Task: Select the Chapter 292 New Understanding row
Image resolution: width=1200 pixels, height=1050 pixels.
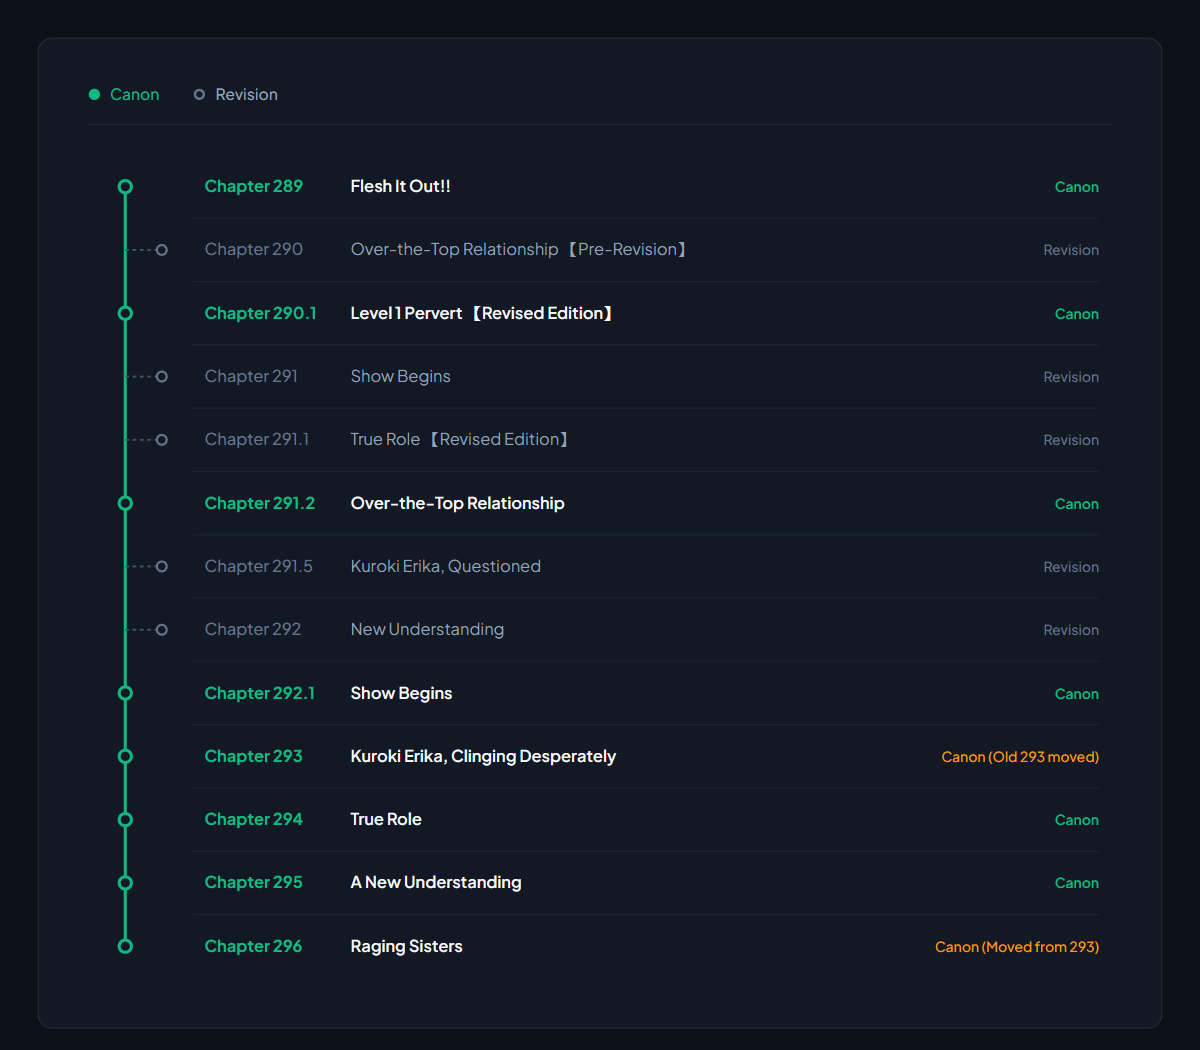Action: point(646,630)
